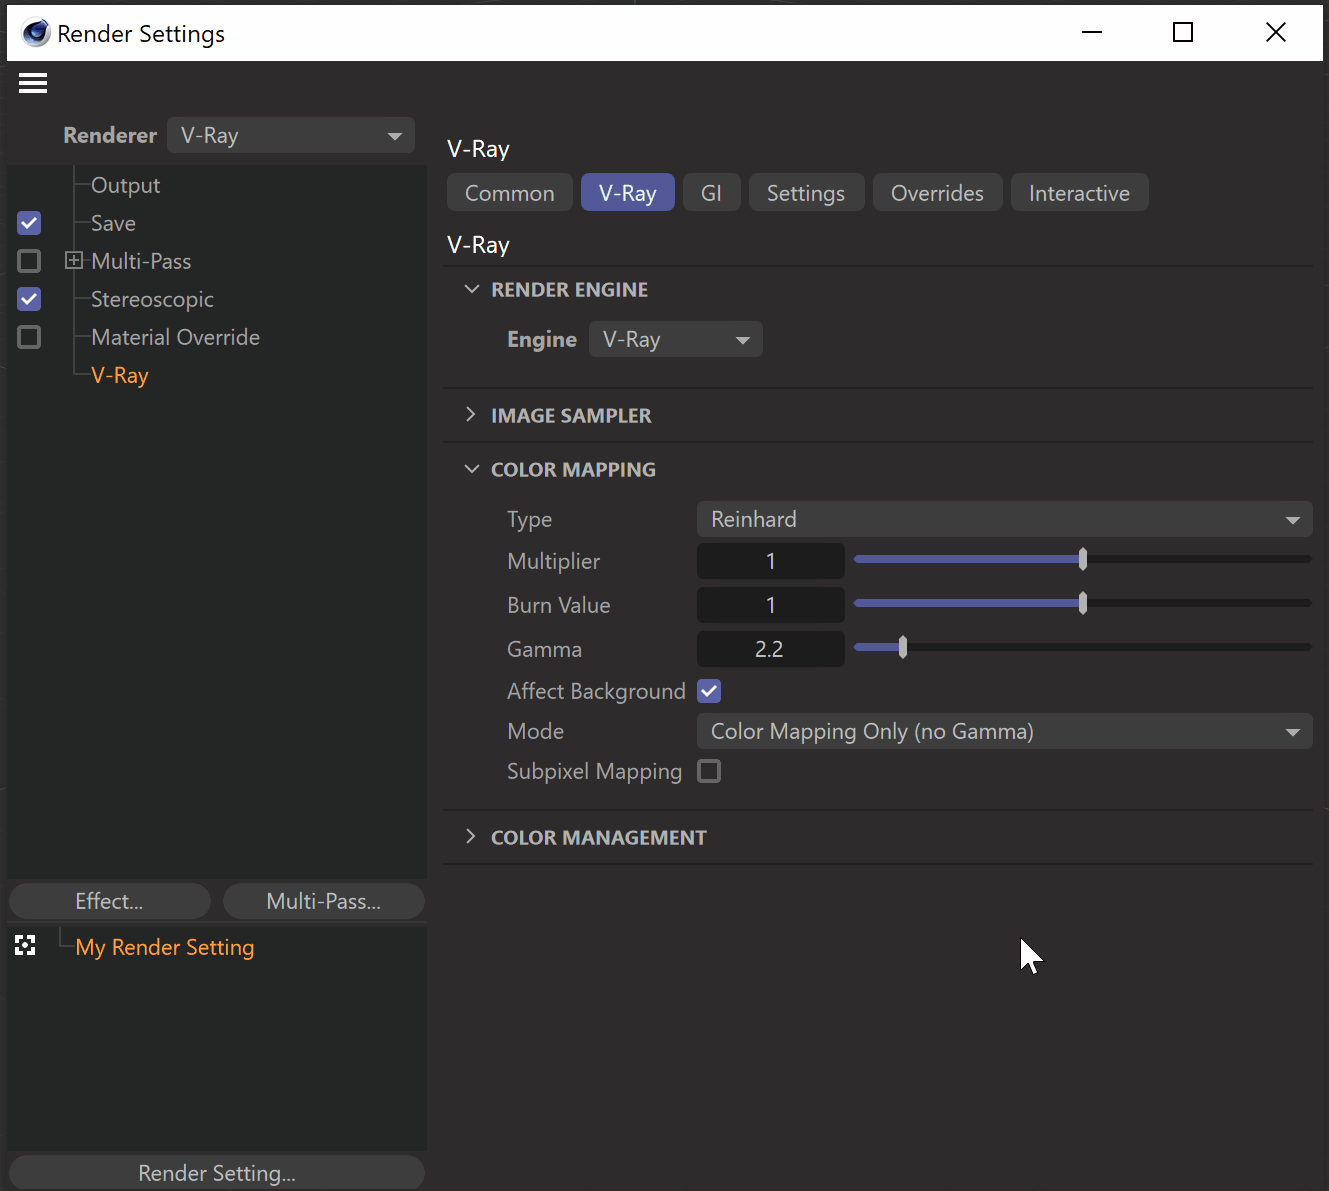Click the Multi-Pass... button
This screenshot has height=1191, width=1329.
point(324,901)
